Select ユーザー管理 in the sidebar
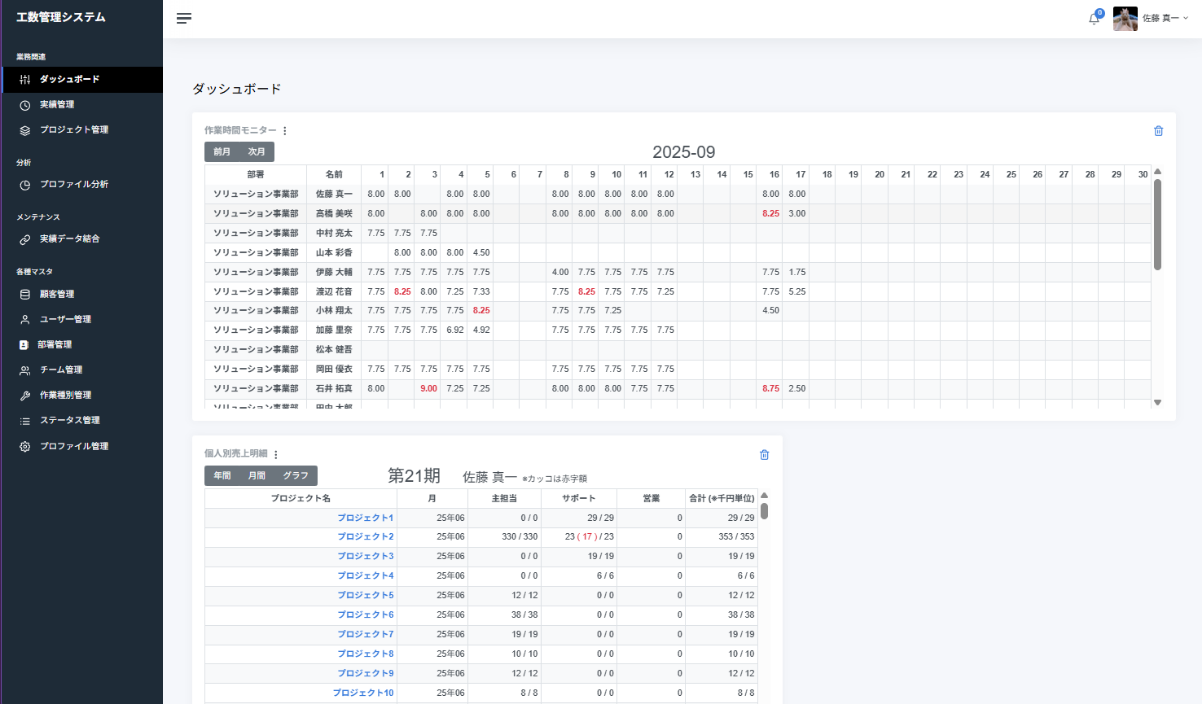Image resolution: width=1202 pixels, height=704 pixels. pos(27,319)
